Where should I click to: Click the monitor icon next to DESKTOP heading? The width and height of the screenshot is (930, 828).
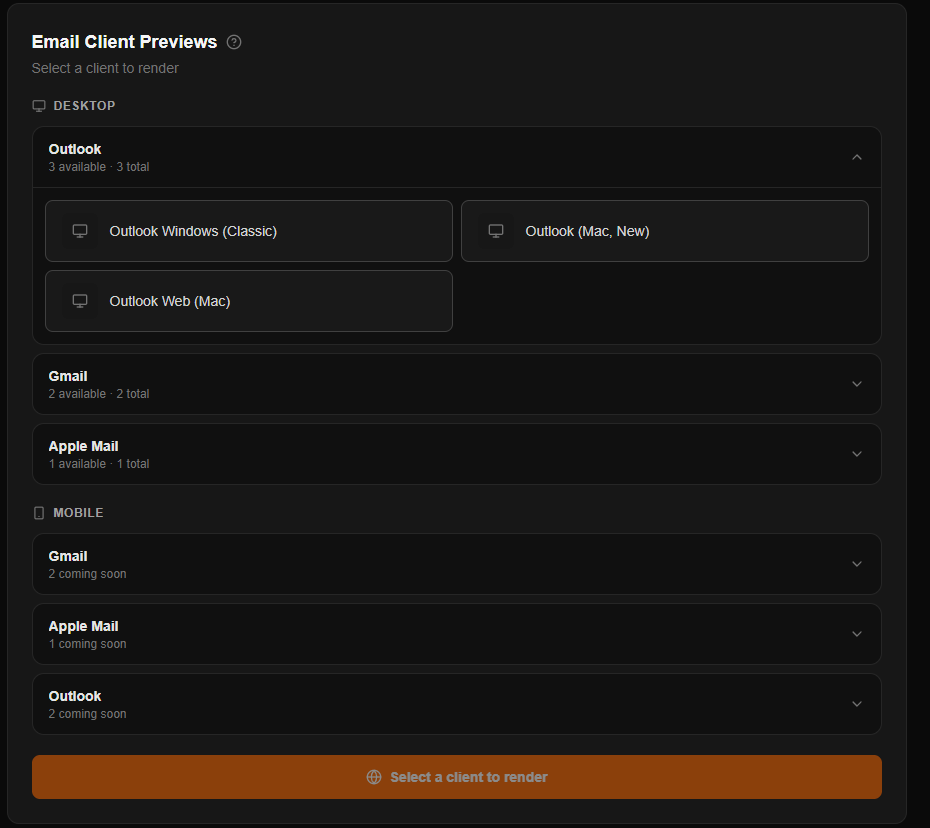[39, 106]
